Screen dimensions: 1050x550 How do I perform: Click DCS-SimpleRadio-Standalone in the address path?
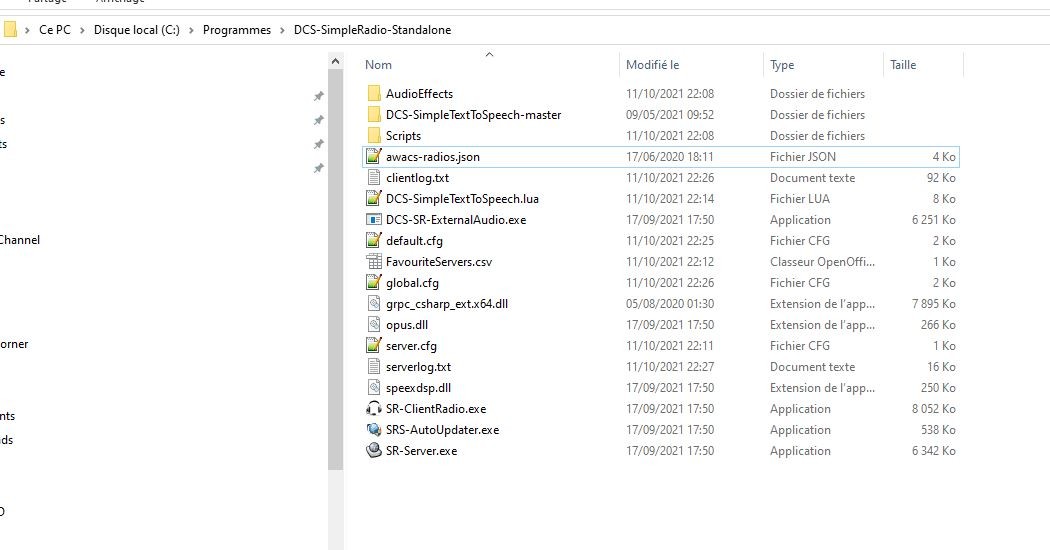point(372,30)
